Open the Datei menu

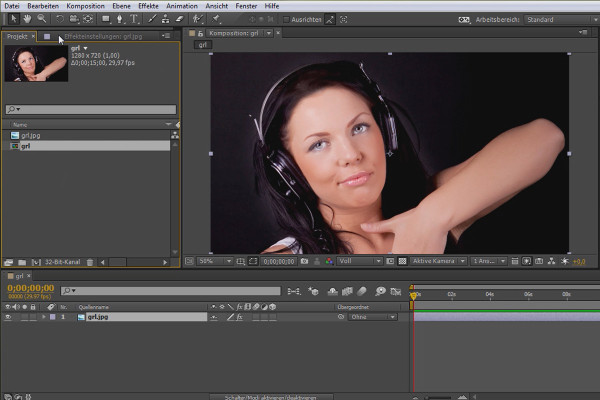tap(12, 6)
